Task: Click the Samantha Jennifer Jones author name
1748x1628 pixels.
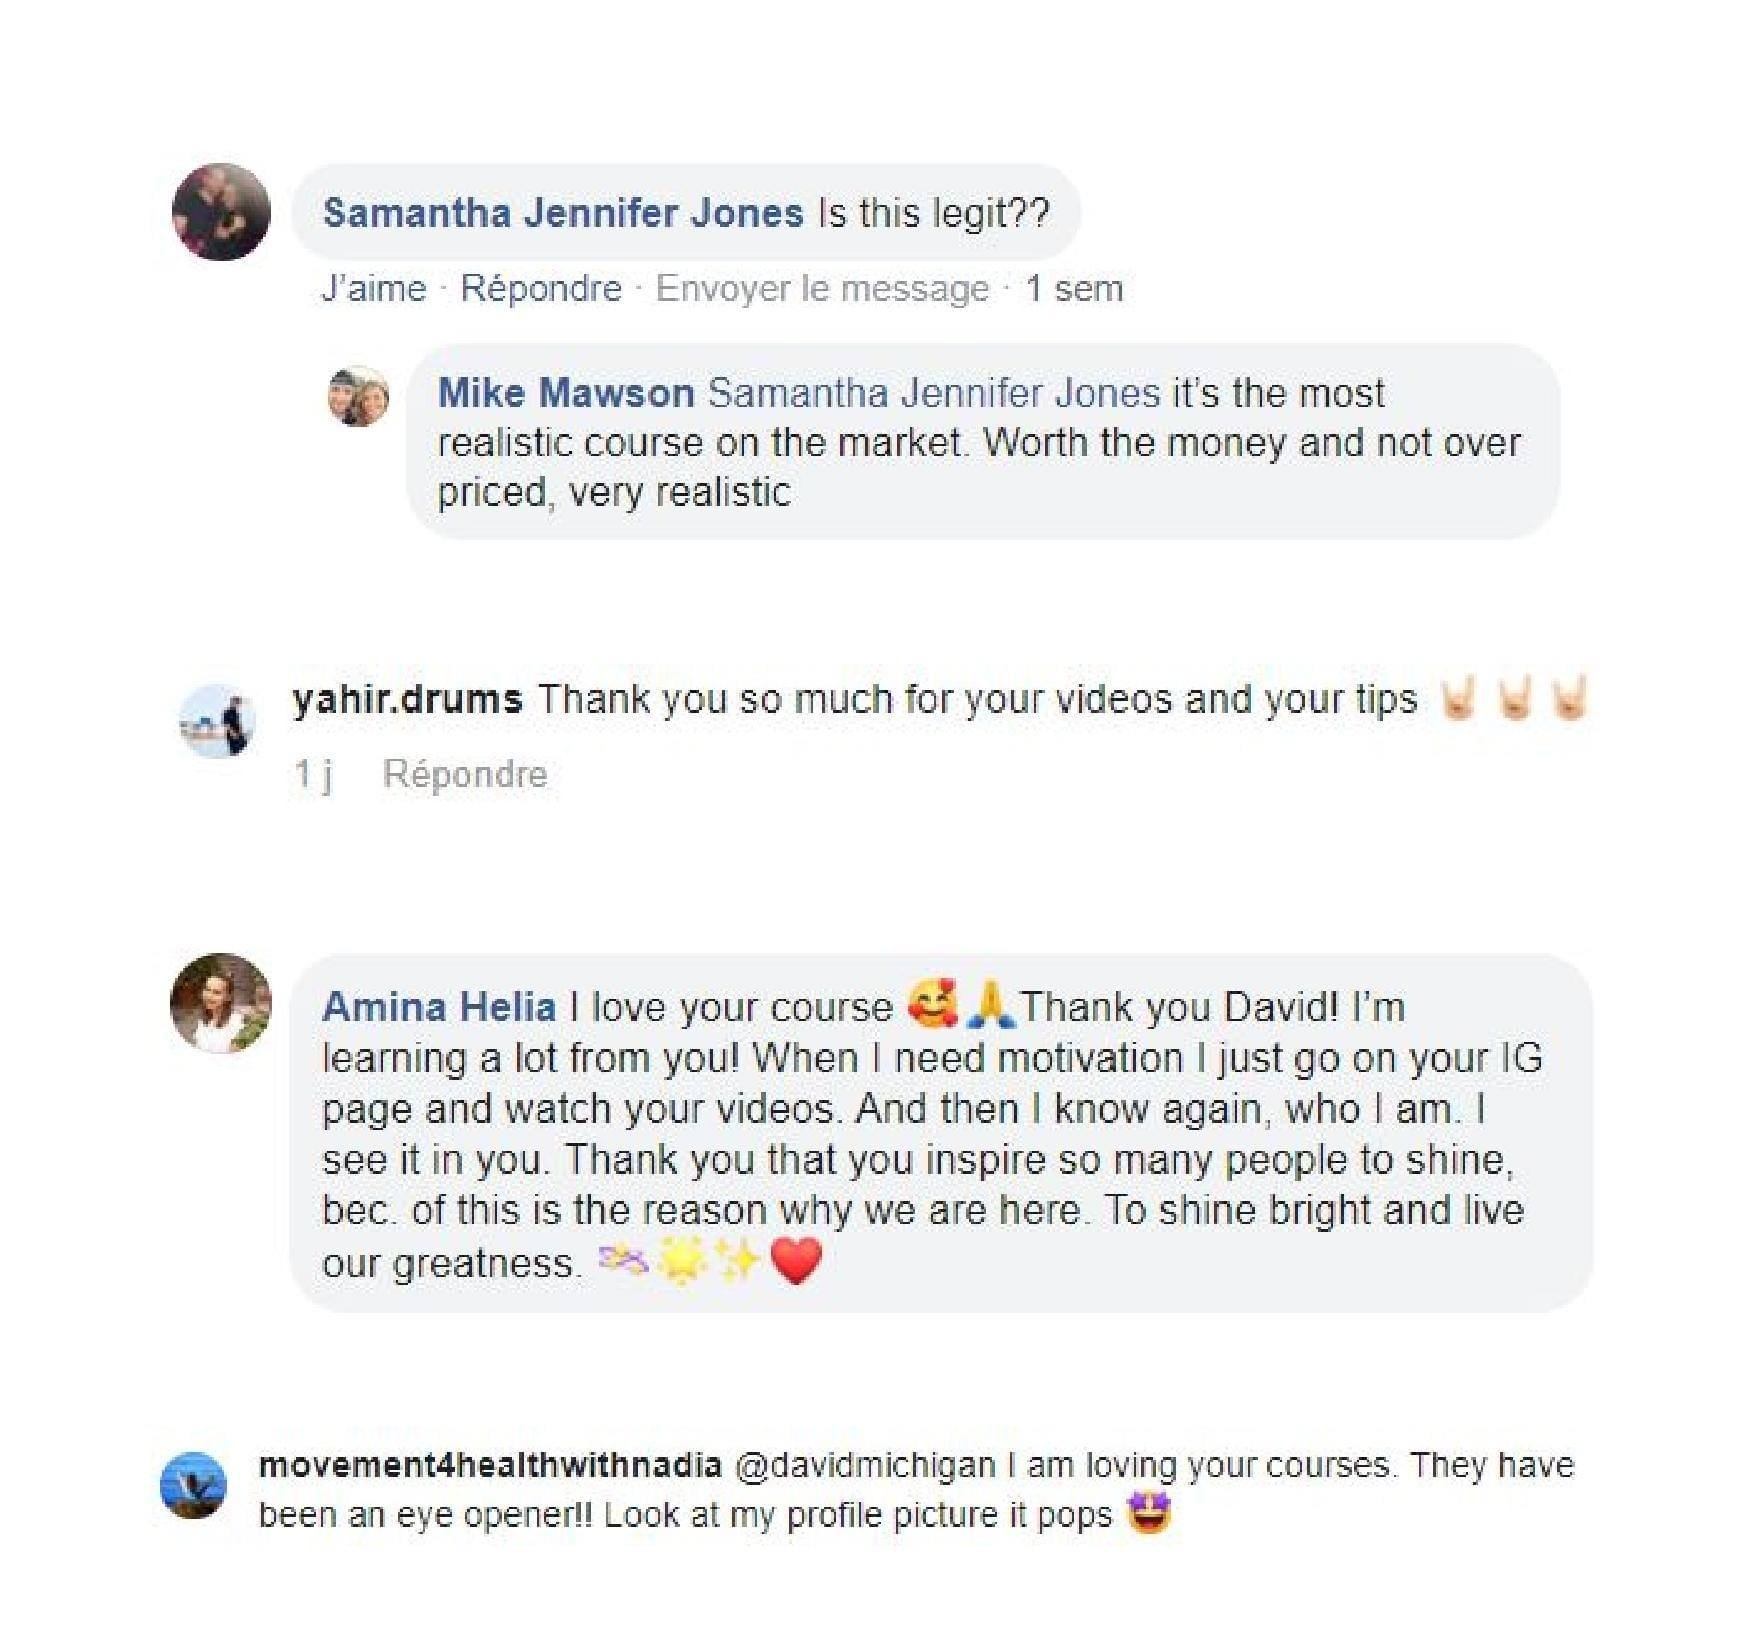Action: [x=563, y=213]
